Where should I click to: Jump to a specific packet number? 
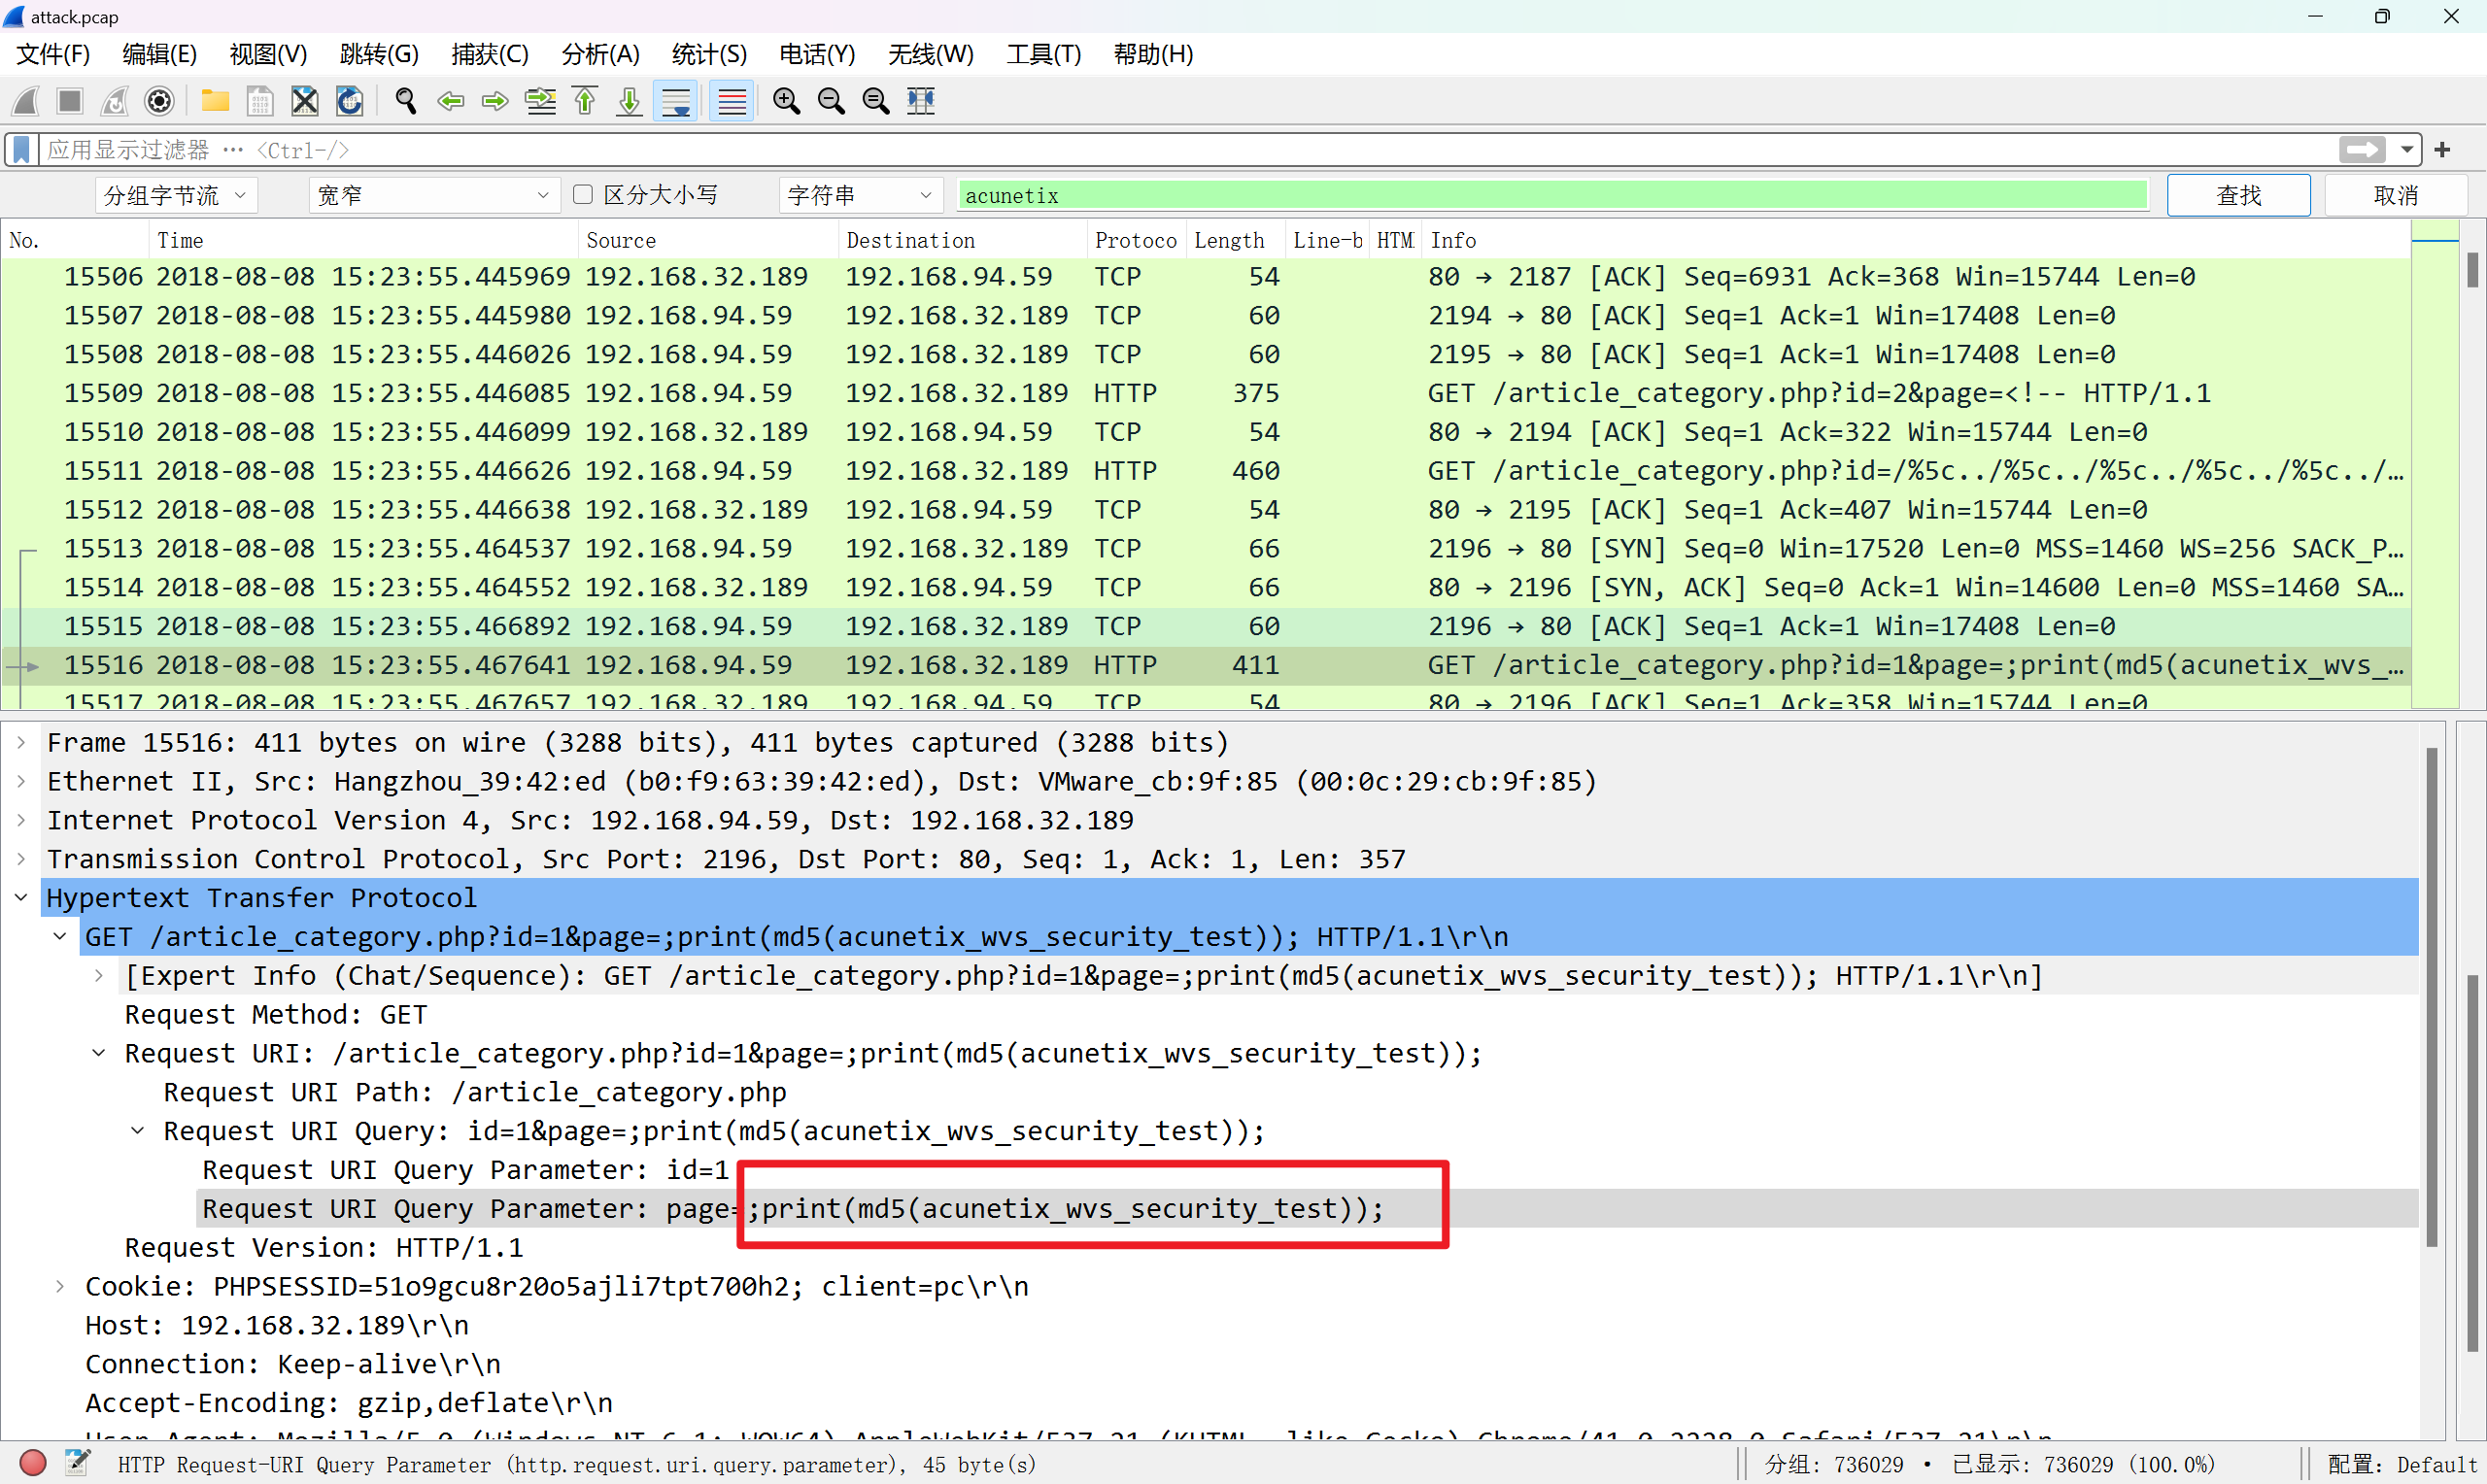coord(541,101)
